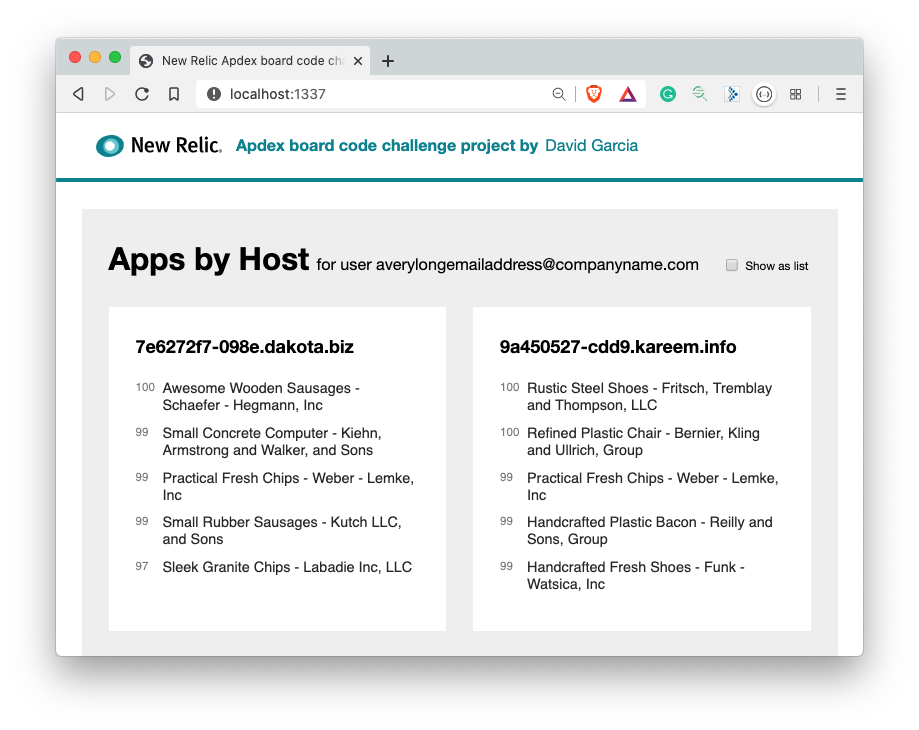This screenshot has height=730, width=919.
Task: Open Small Concrete Computer app entry
Action: [x=272, y=442]
